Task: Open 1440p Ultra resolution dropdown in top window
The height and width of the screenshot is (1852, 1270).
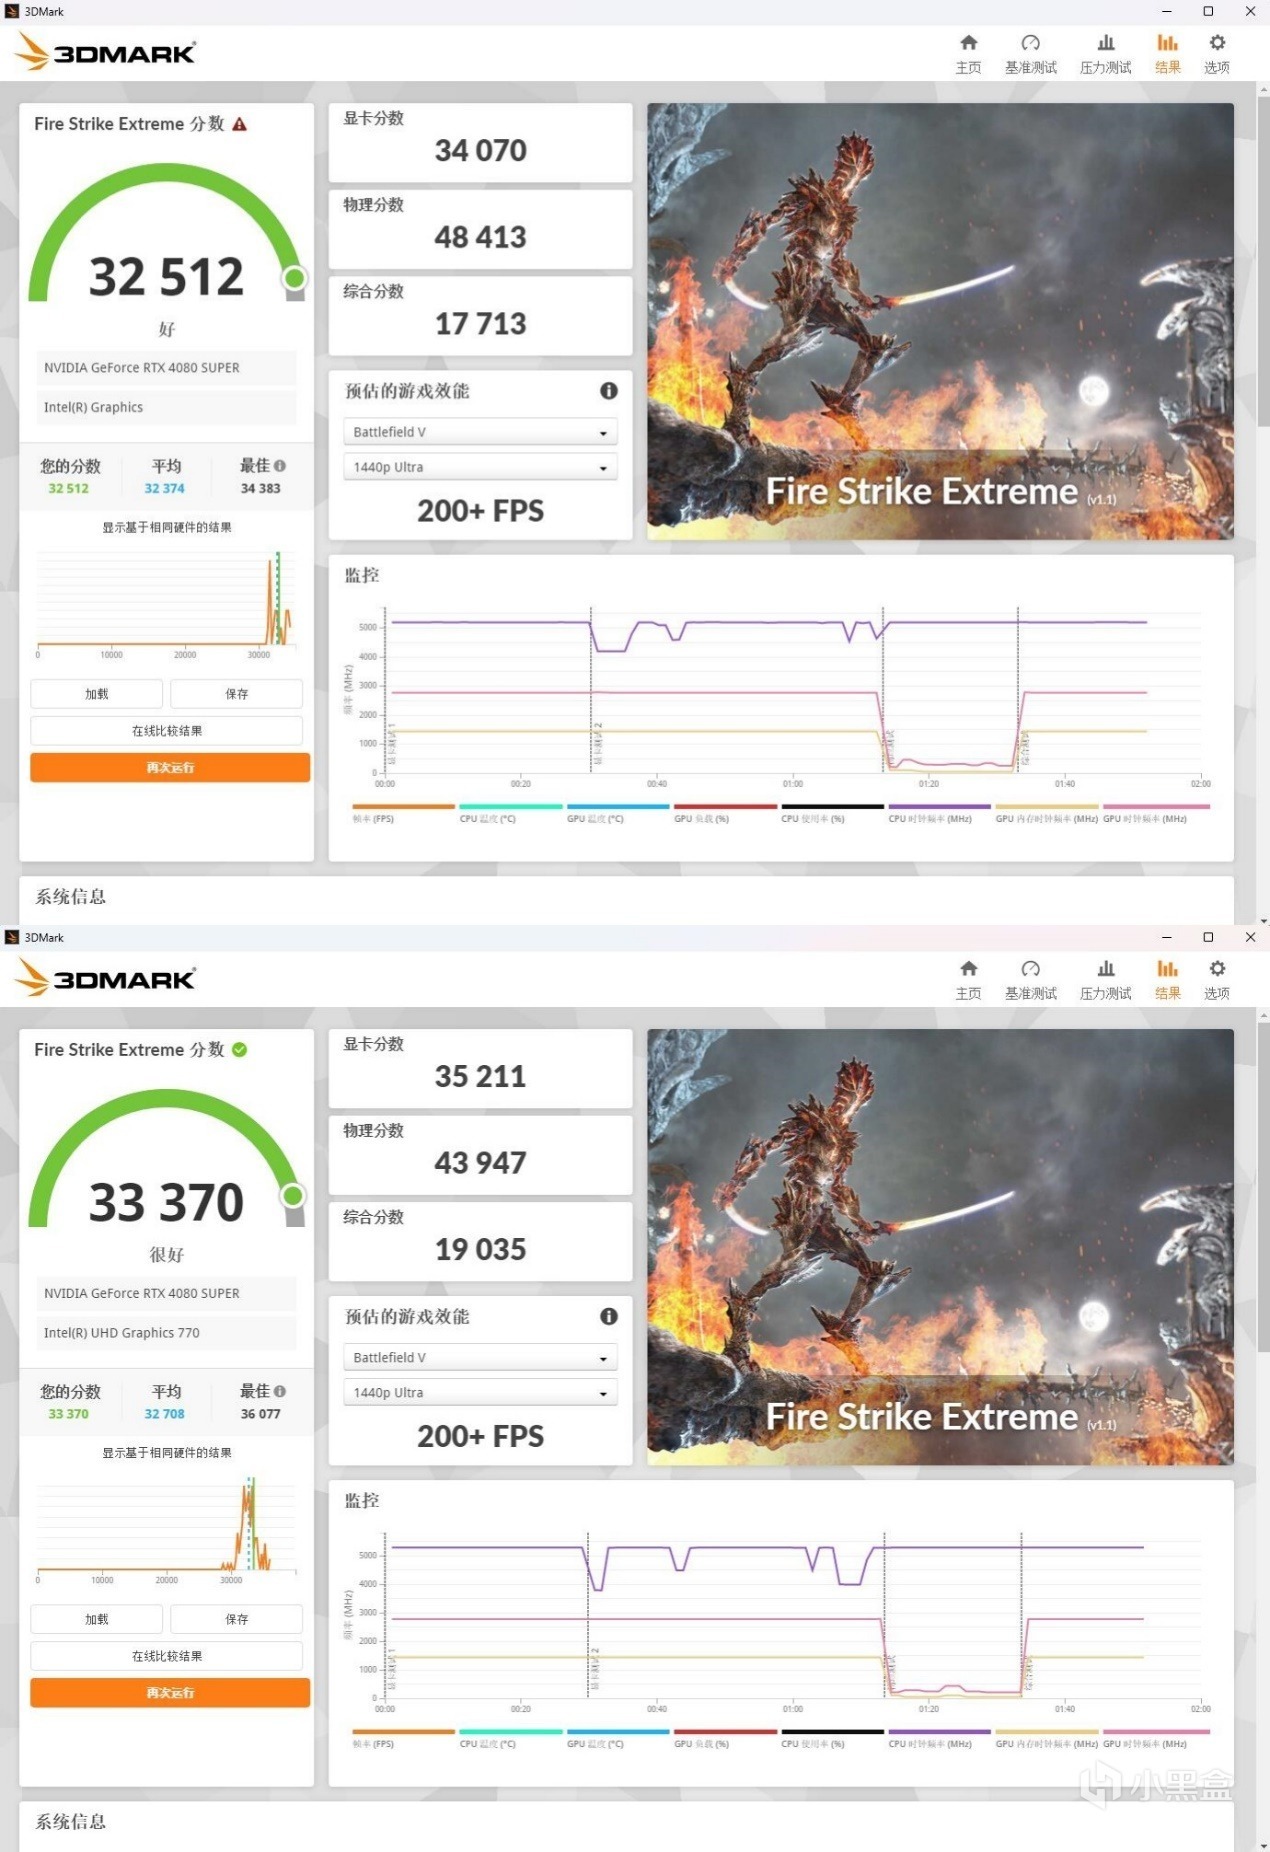Action: point(480,467)
